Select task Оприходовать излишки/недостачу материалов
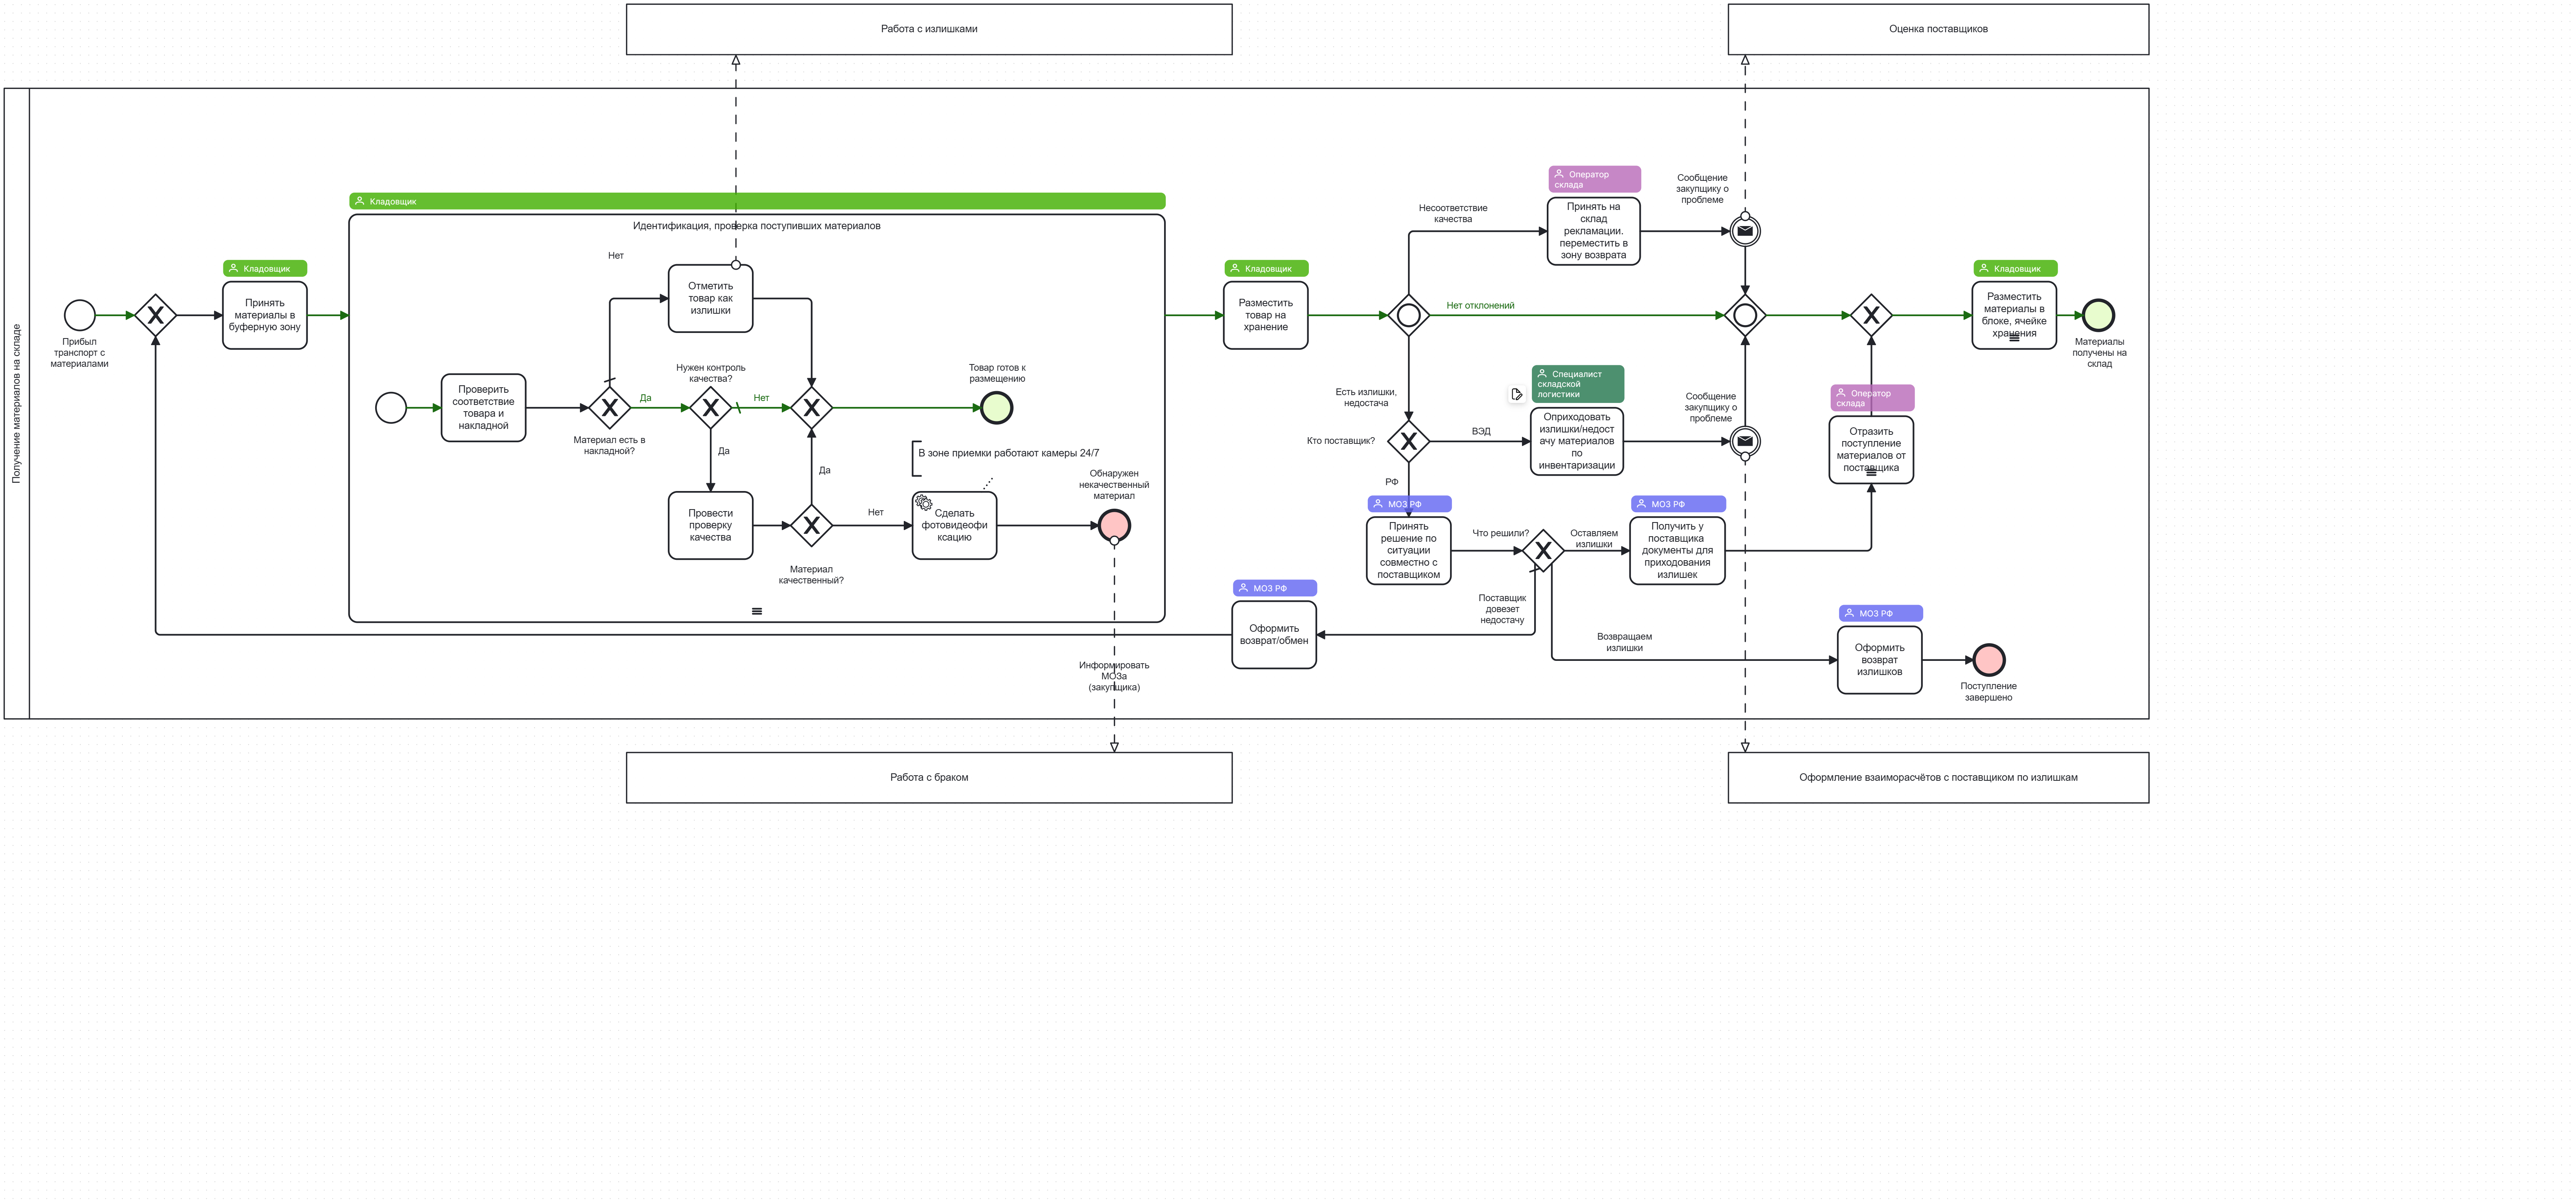 1577,441
